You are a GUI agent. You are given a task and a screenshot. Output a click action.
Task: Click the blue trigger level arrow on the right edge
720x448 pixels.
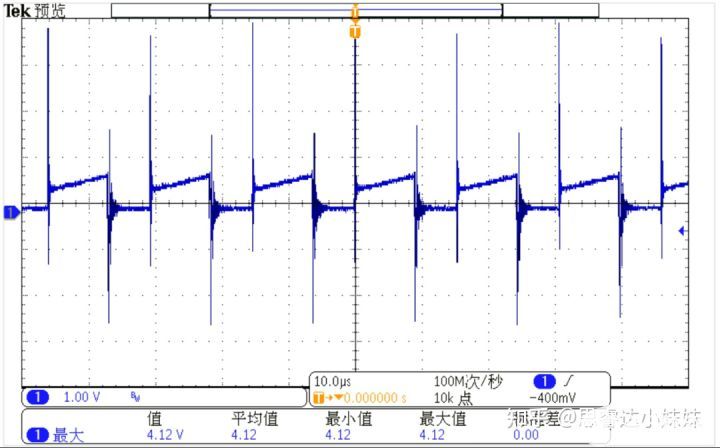(682, 231)
